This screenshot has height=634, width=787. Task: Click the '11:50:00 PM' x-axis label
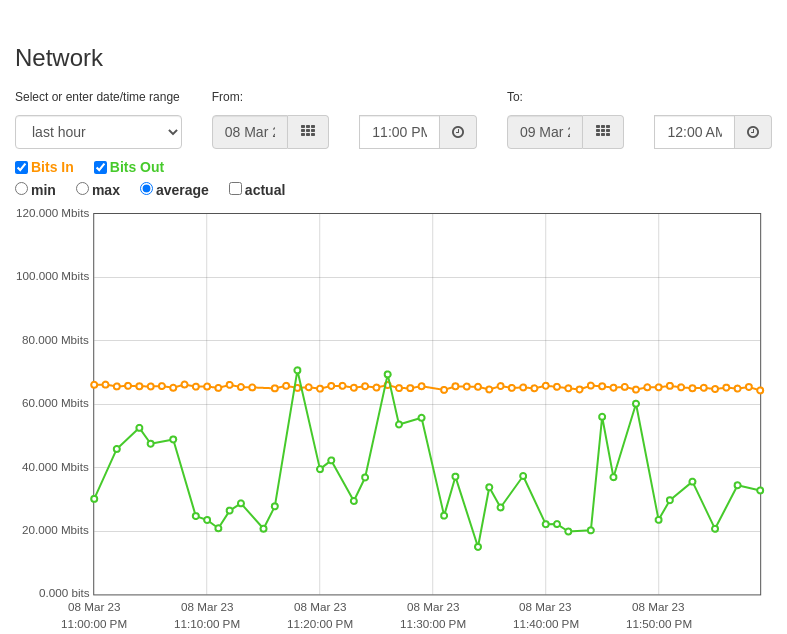point(659,624)
